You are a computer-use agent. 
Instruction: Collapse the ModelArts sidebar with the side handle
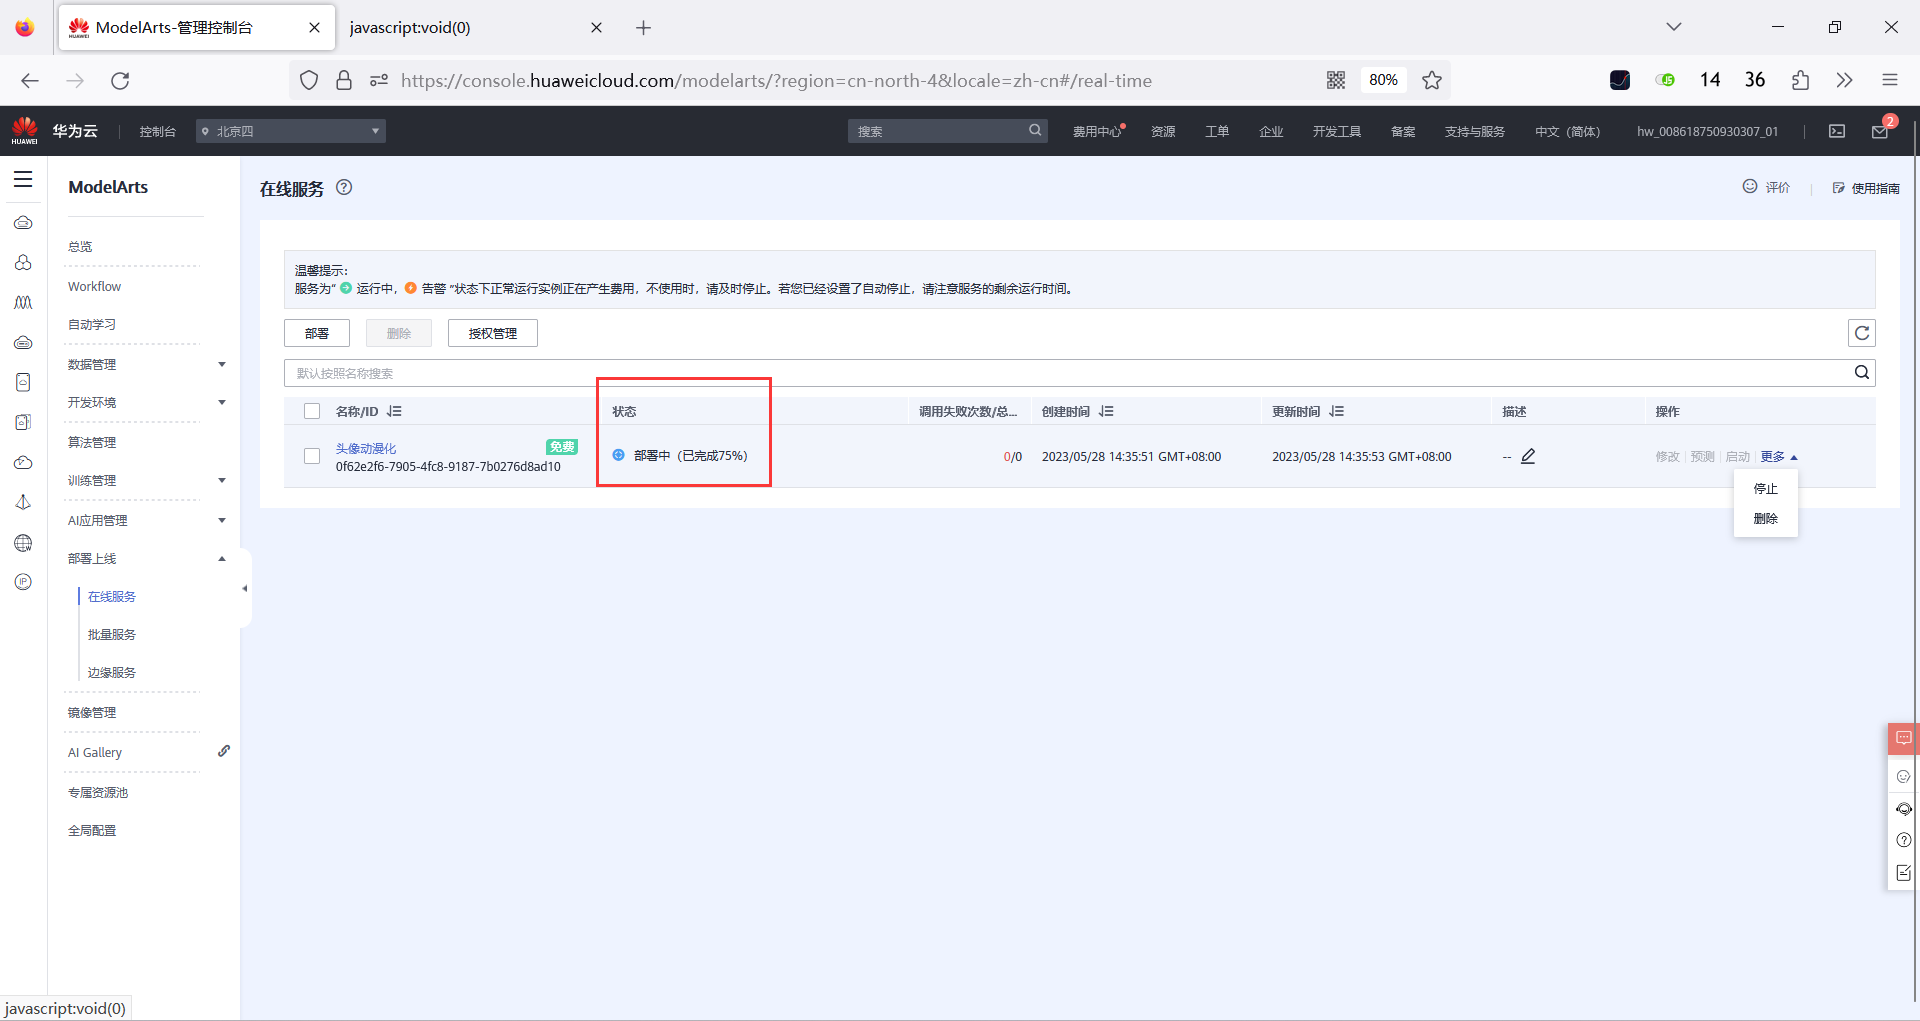[x=245, y=588]
